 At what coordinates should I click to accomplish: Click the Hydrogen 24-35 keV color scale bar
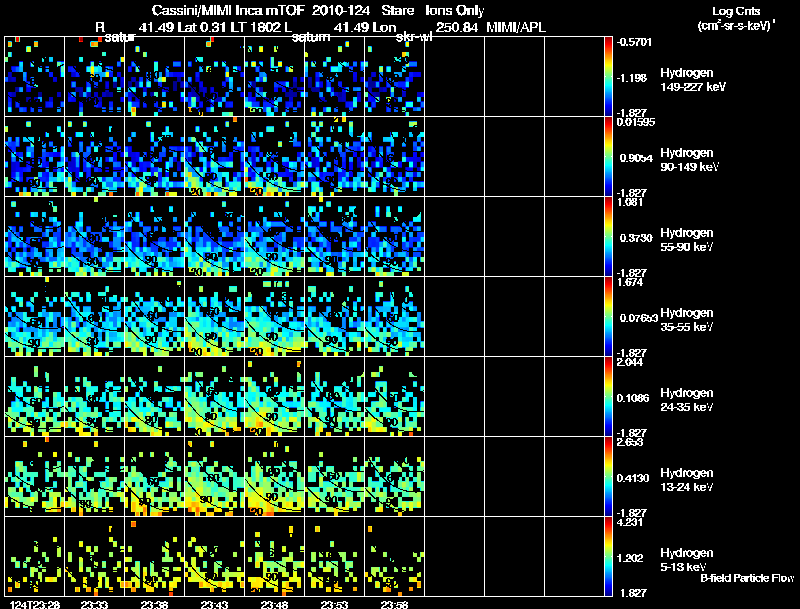608,397
